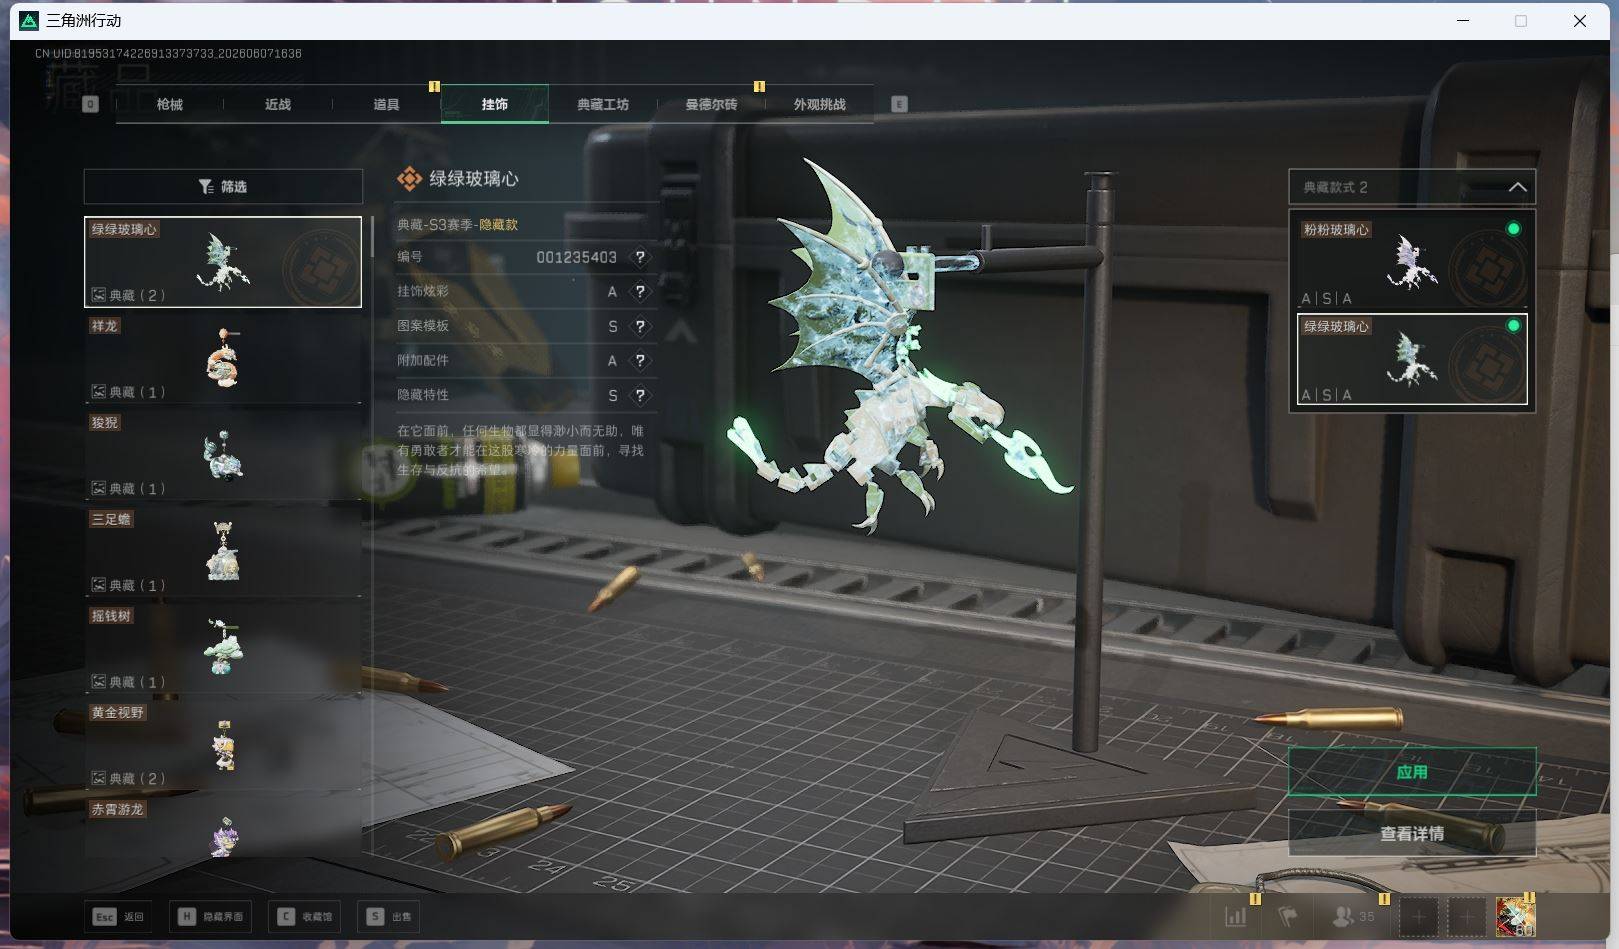Screen dimensions: 1619x949
Task: Select the 摇钱树 charm item
Action: pos(223,649)
